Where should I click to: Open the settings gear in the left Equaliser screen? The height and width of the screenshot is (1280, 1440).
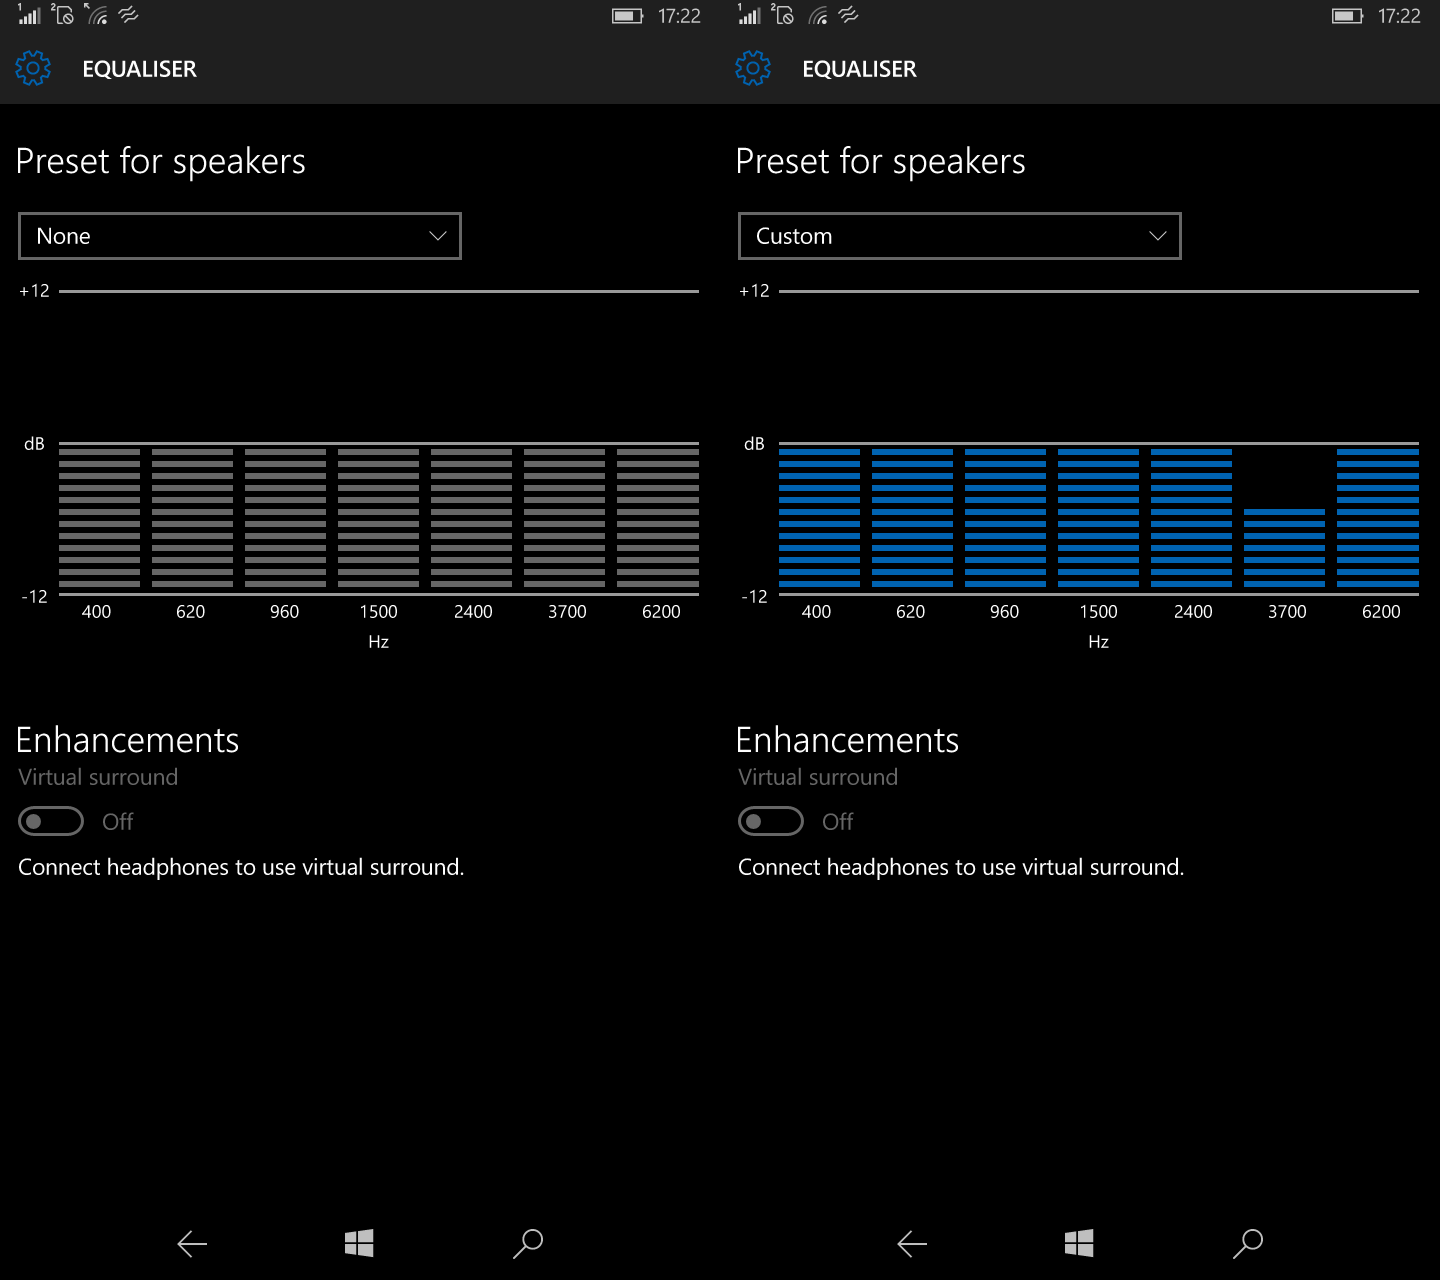[x=33, y=68]
